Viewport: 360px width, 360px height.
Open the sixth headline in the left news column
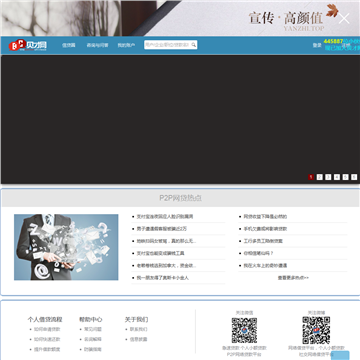tap(162, 278)
